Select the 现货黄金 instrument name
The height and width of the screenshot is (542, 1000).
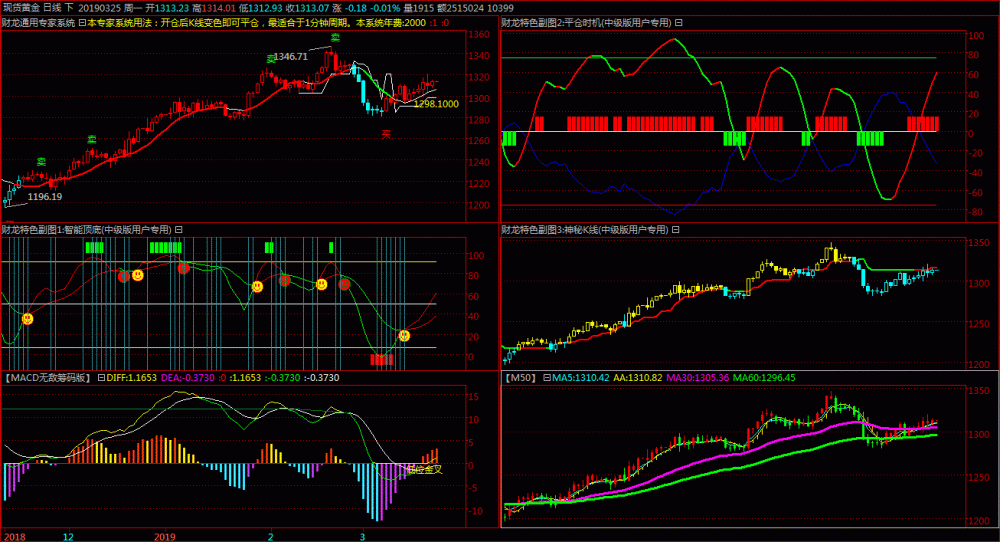coord(21,8)
